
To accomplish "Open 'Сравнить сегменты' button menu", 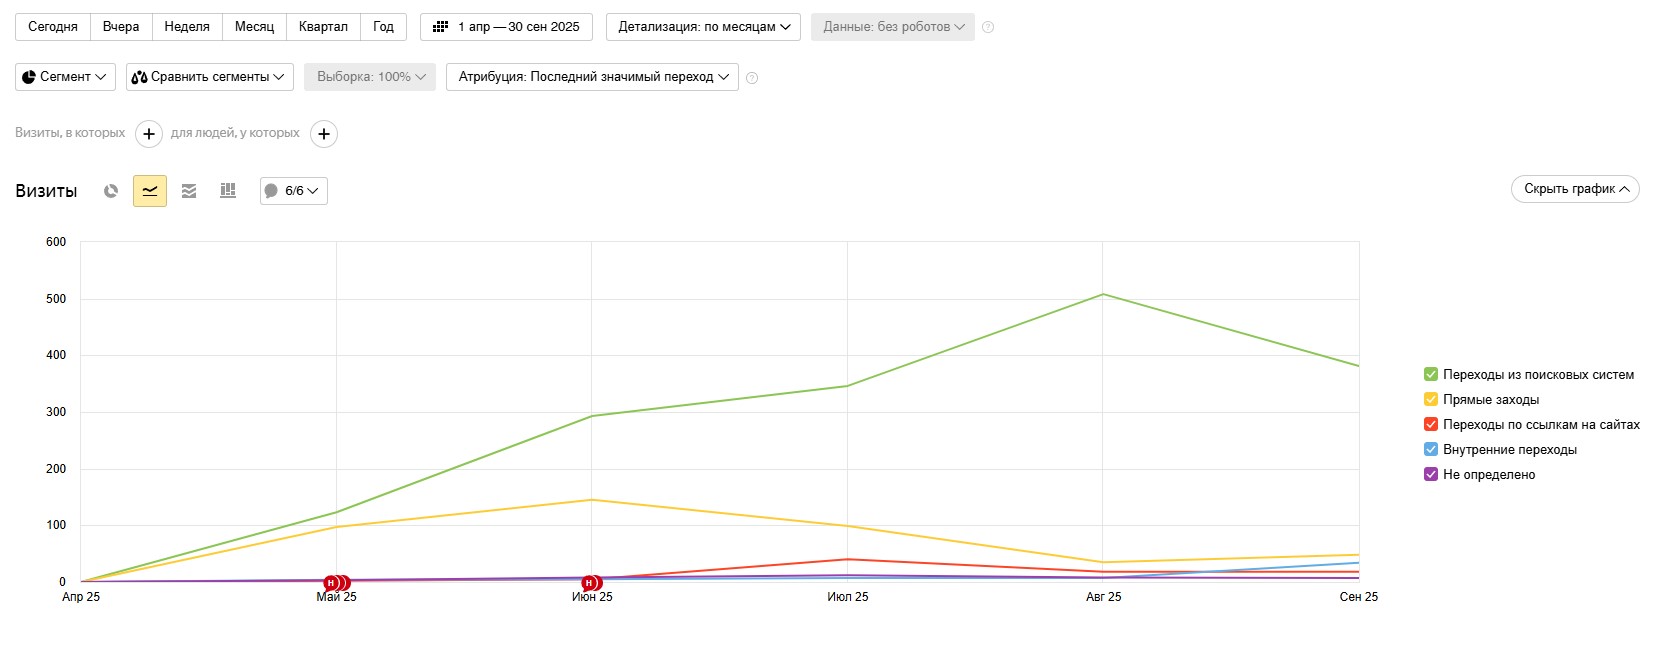I will [210, 77].
